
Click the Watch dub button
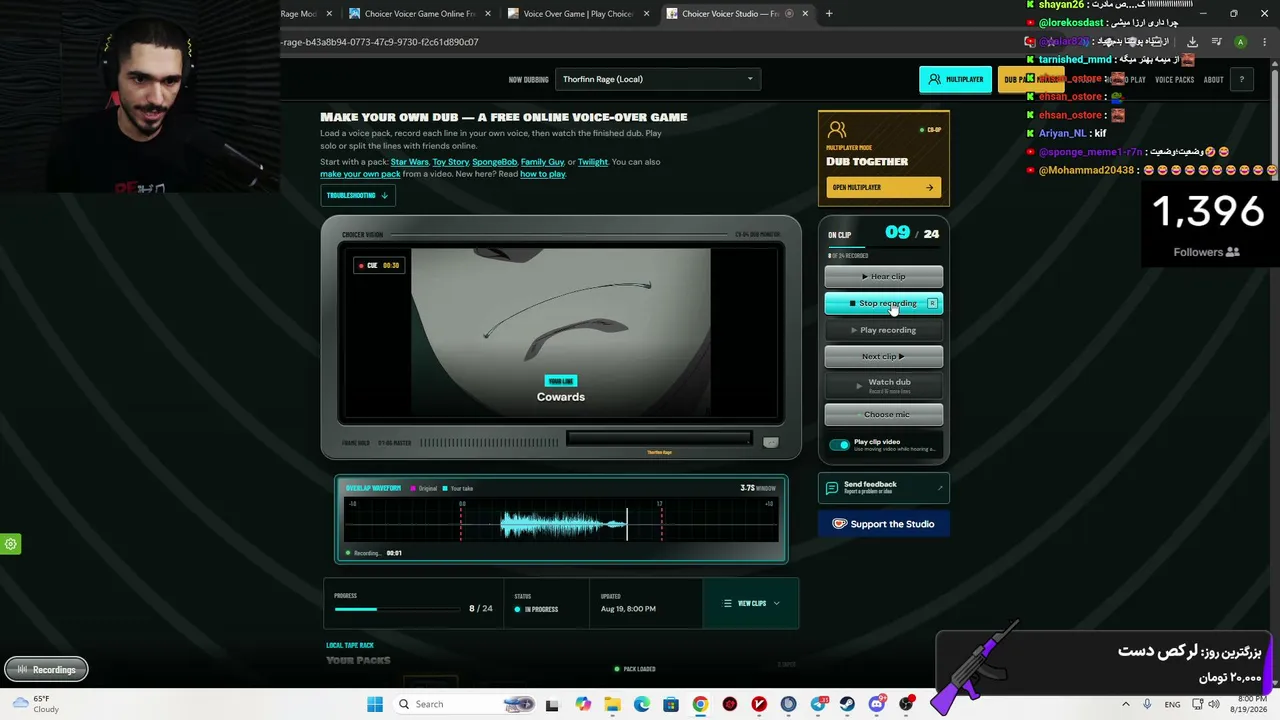click(883, 384)
